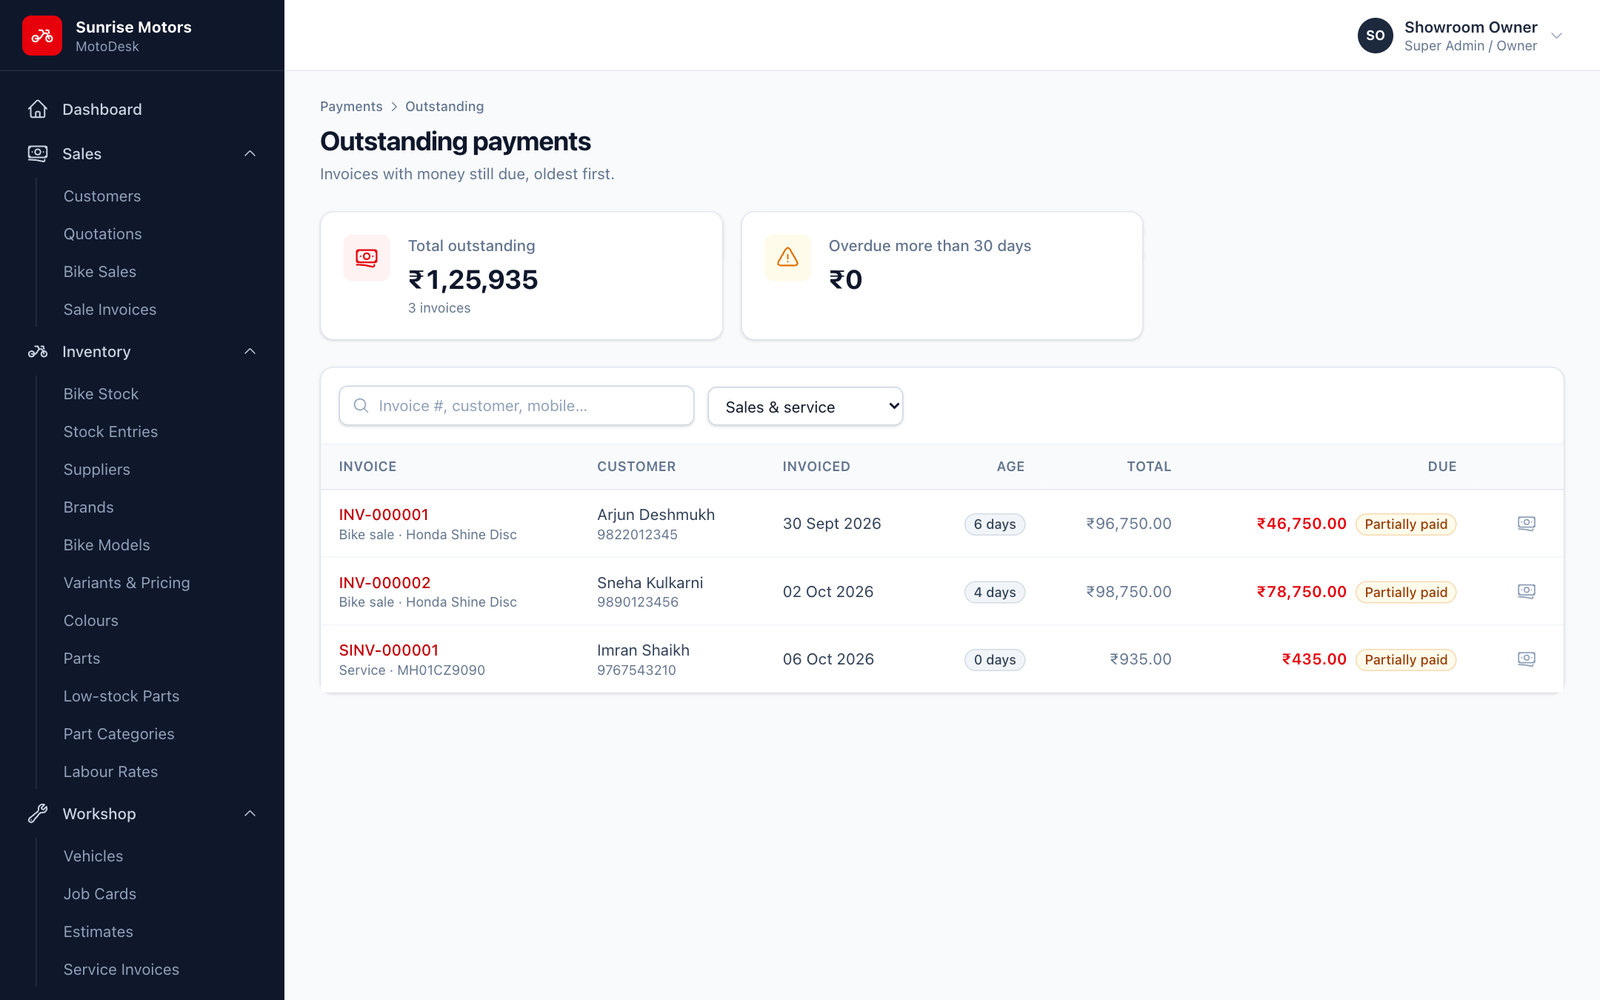Click the overdue warning triangle icon
Viewport: 1600px width, 1000px height.
(788, 258)
